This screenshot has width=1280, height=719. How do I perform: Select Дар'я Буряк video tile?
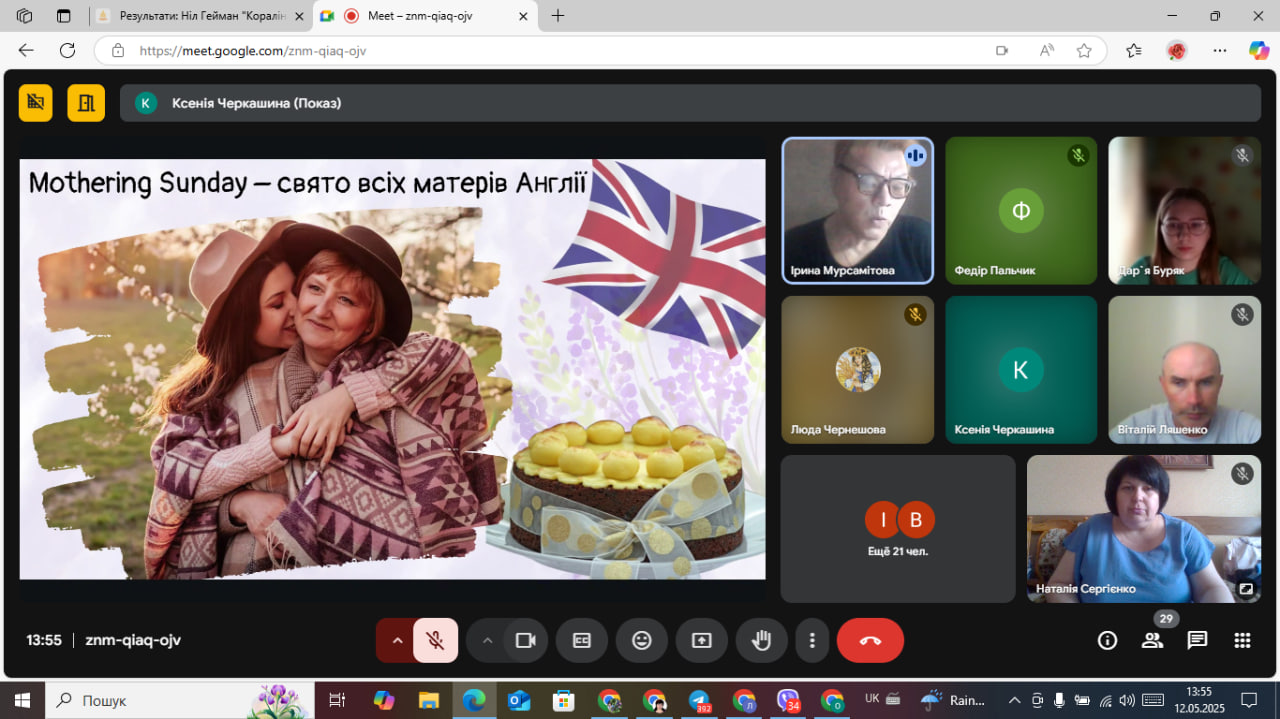(x=1184, y=211)
